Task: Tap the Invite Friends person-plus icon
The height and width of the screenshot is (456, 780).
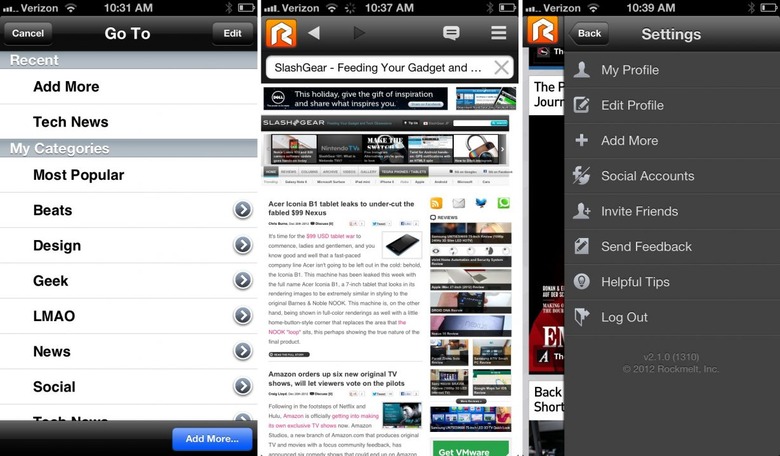Action: [x=582, y=211]
